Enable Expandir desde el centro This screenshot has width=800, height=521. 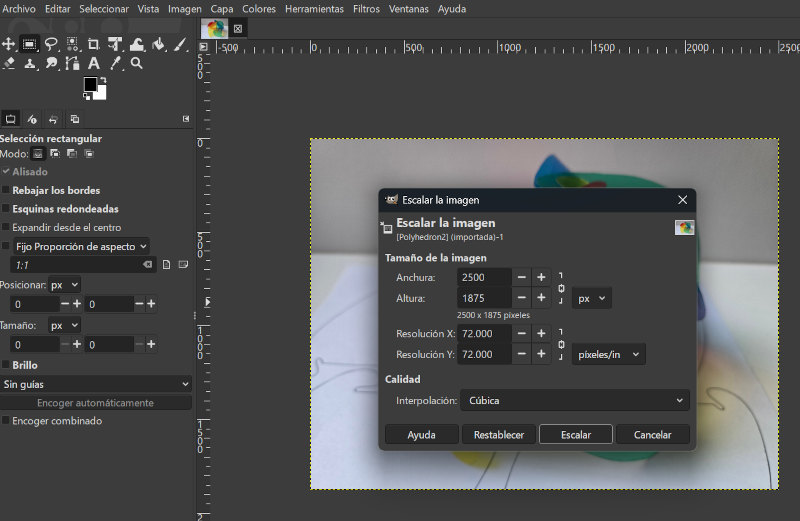[6, 228]
